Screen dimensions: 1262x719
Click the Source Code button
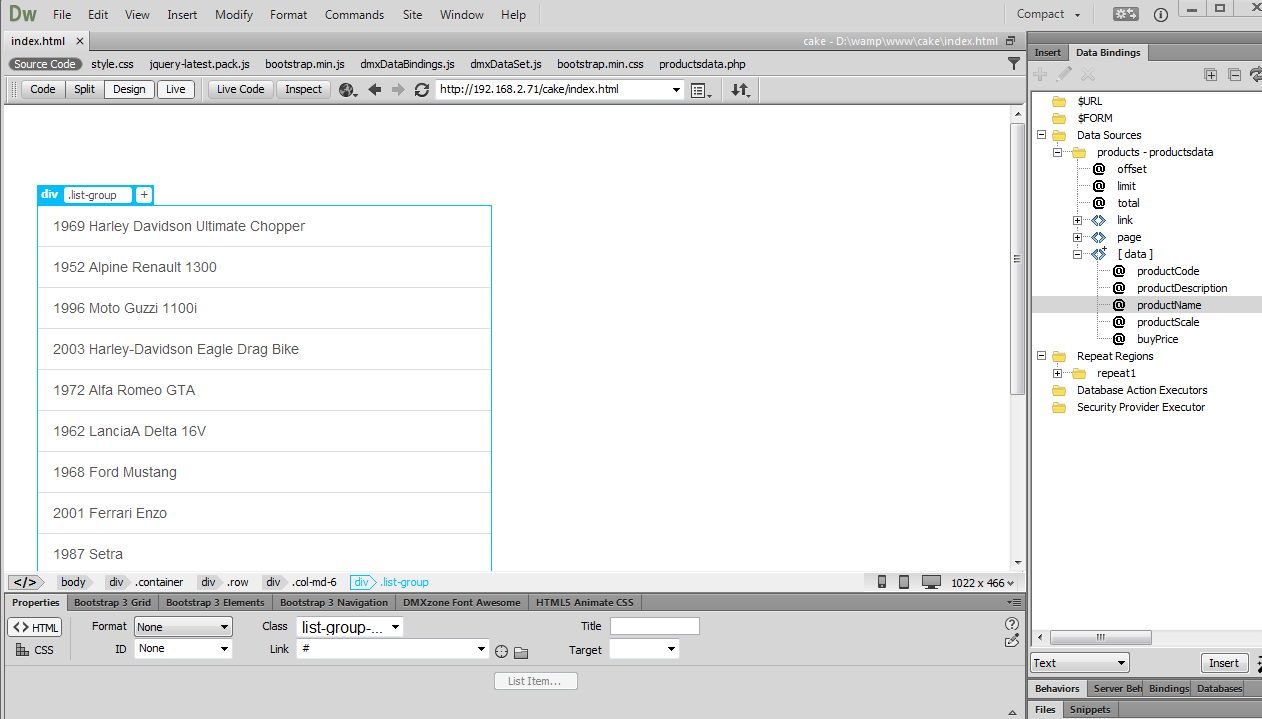(45, 63)
